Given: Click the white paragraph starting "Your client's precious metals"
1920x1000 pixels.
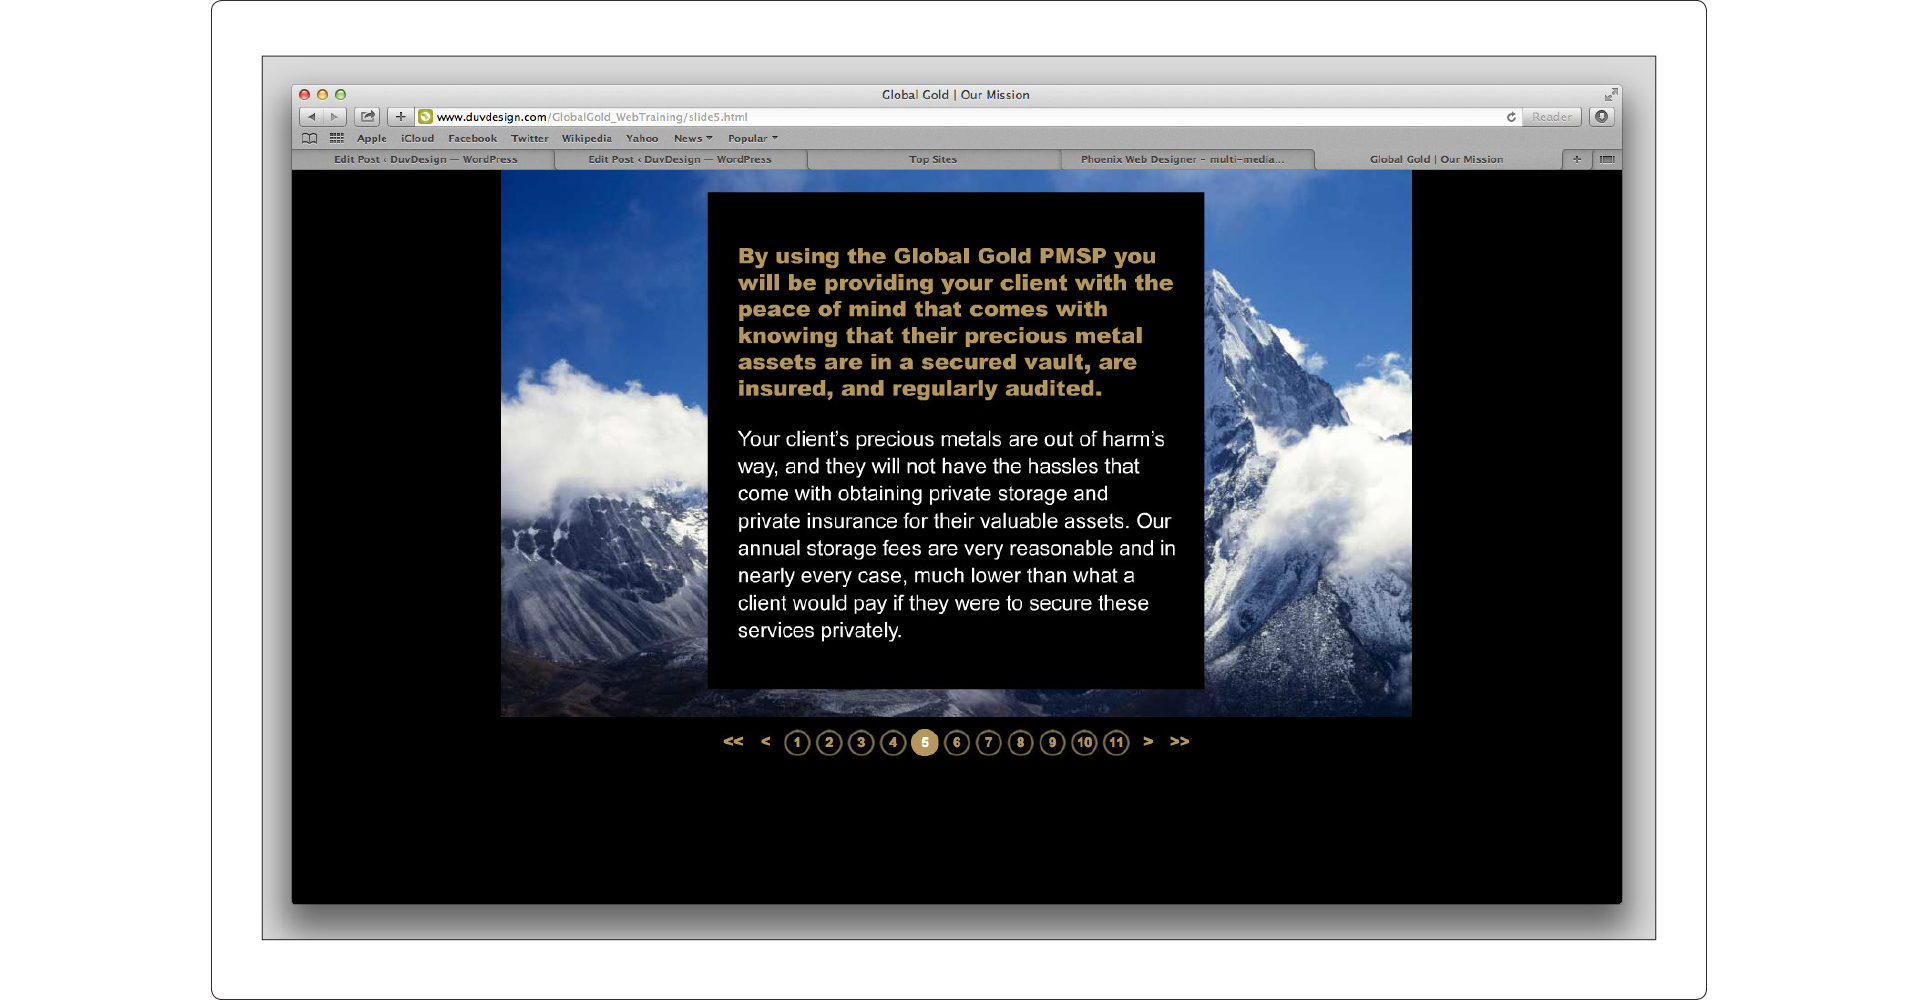Looking at the screenshot, I should pos(956,535).
